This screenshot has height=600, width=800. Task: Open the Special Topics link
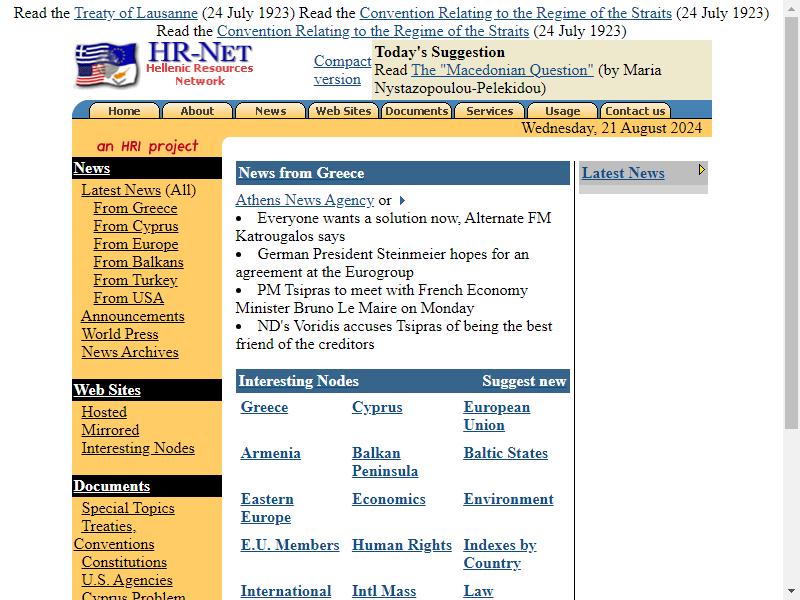pos(128,508)
